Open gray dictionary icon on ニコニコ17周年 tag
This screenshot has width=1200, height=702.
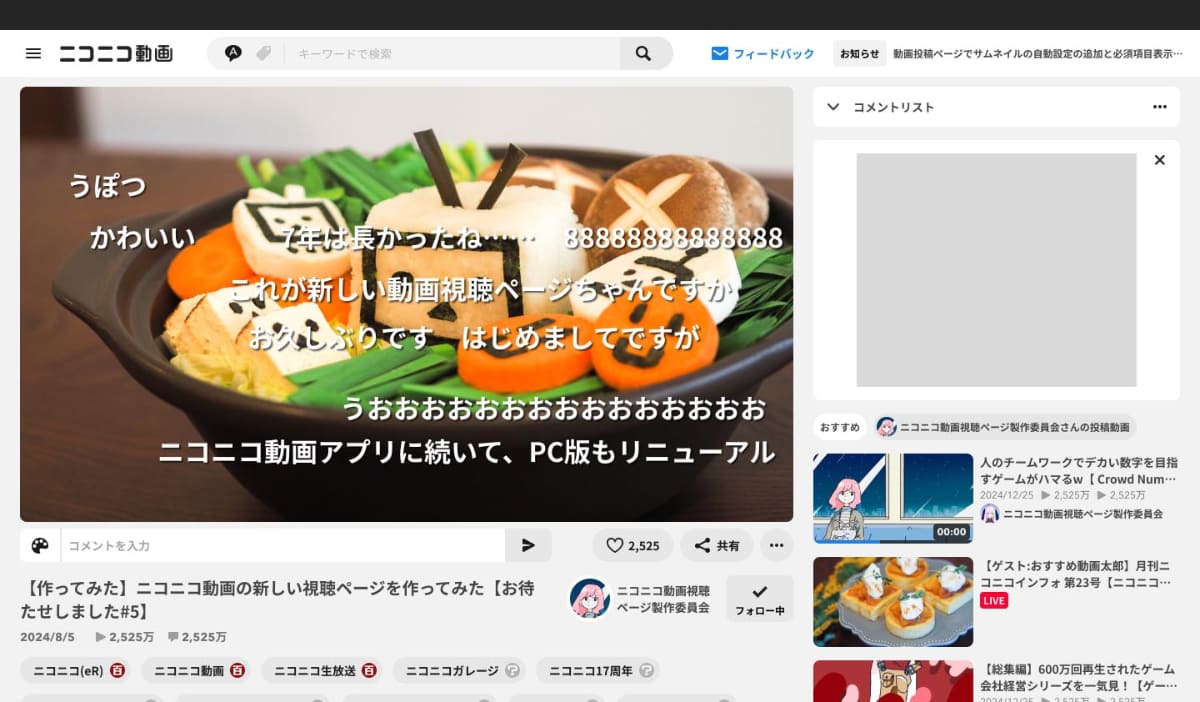pyautogui.click(x=646, y=671)
